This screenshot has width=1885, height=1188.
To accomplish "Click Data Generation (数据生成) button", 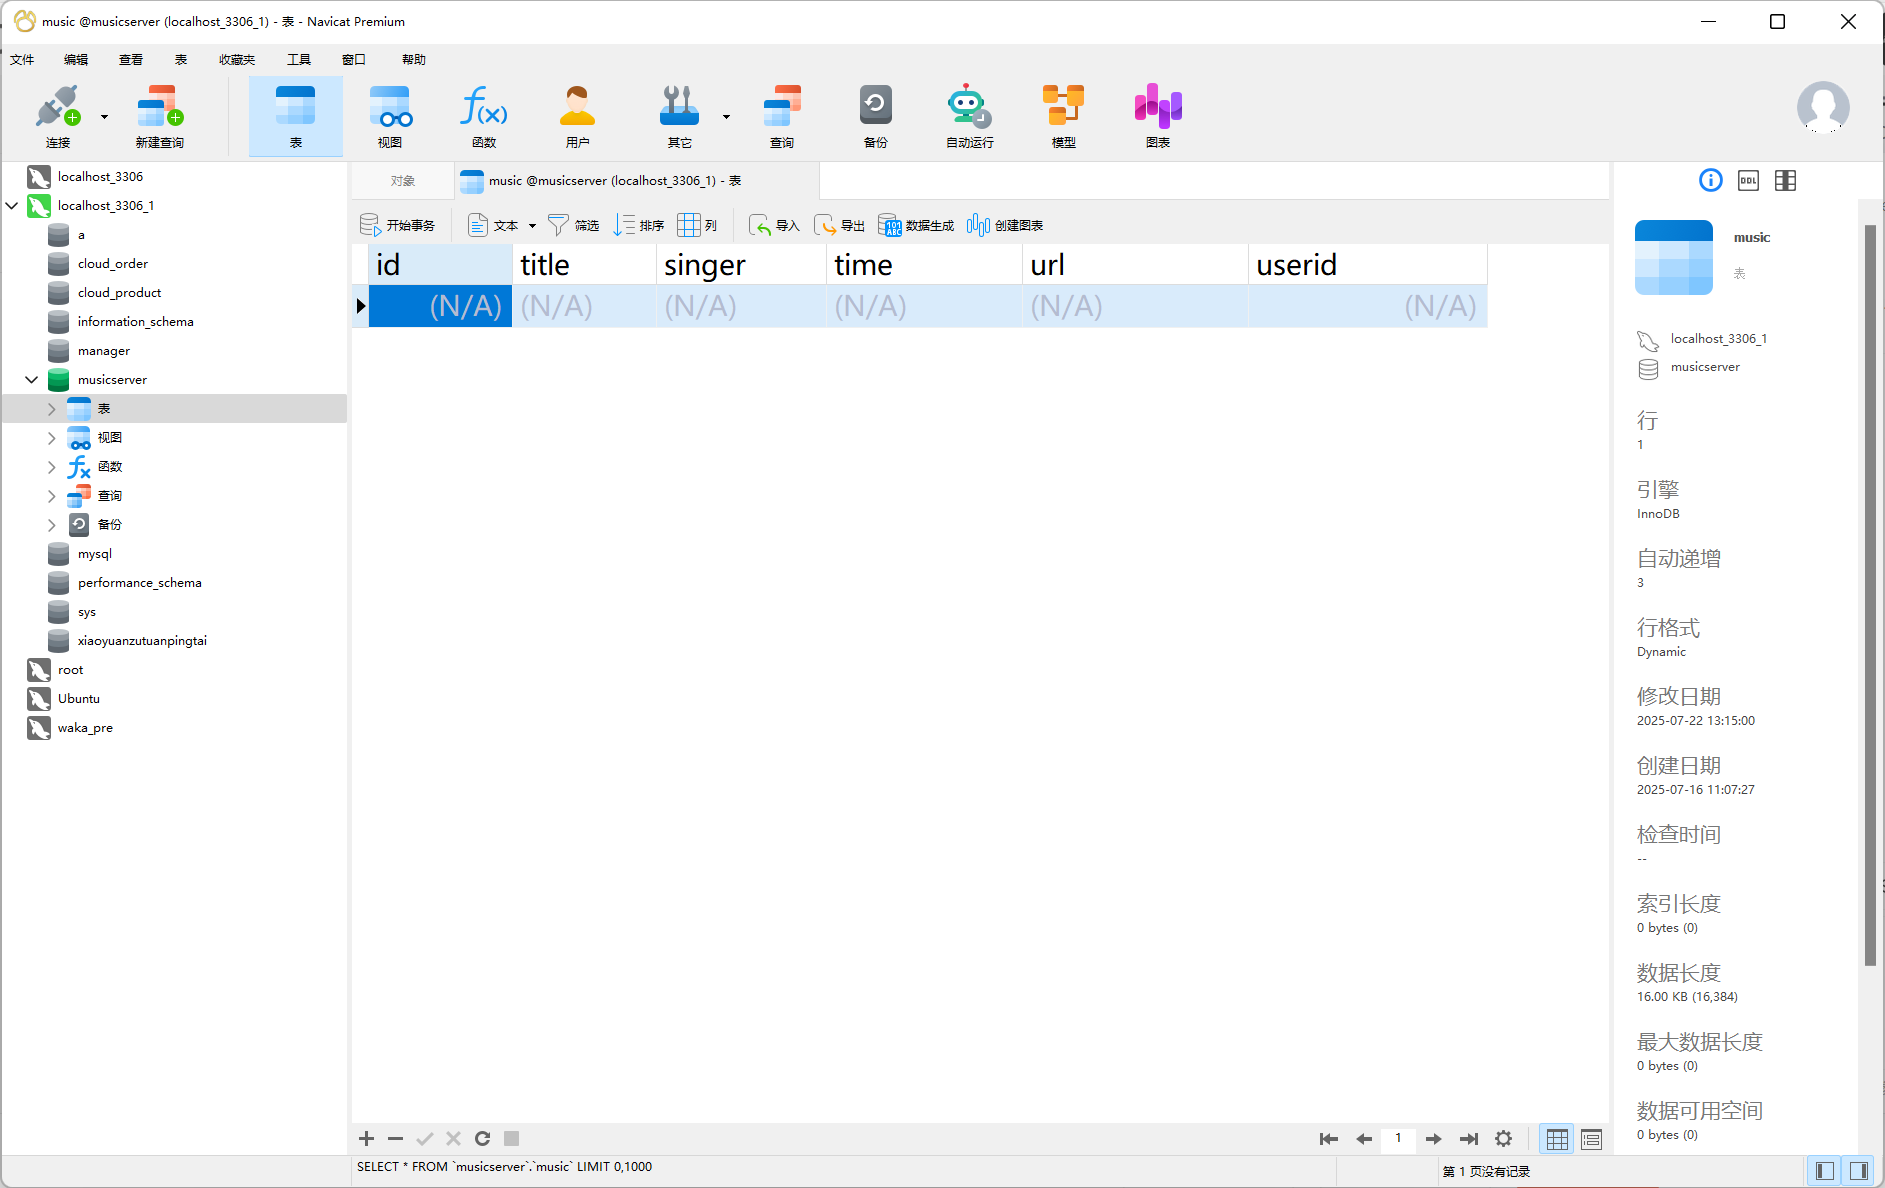I will tap(916, 225).
